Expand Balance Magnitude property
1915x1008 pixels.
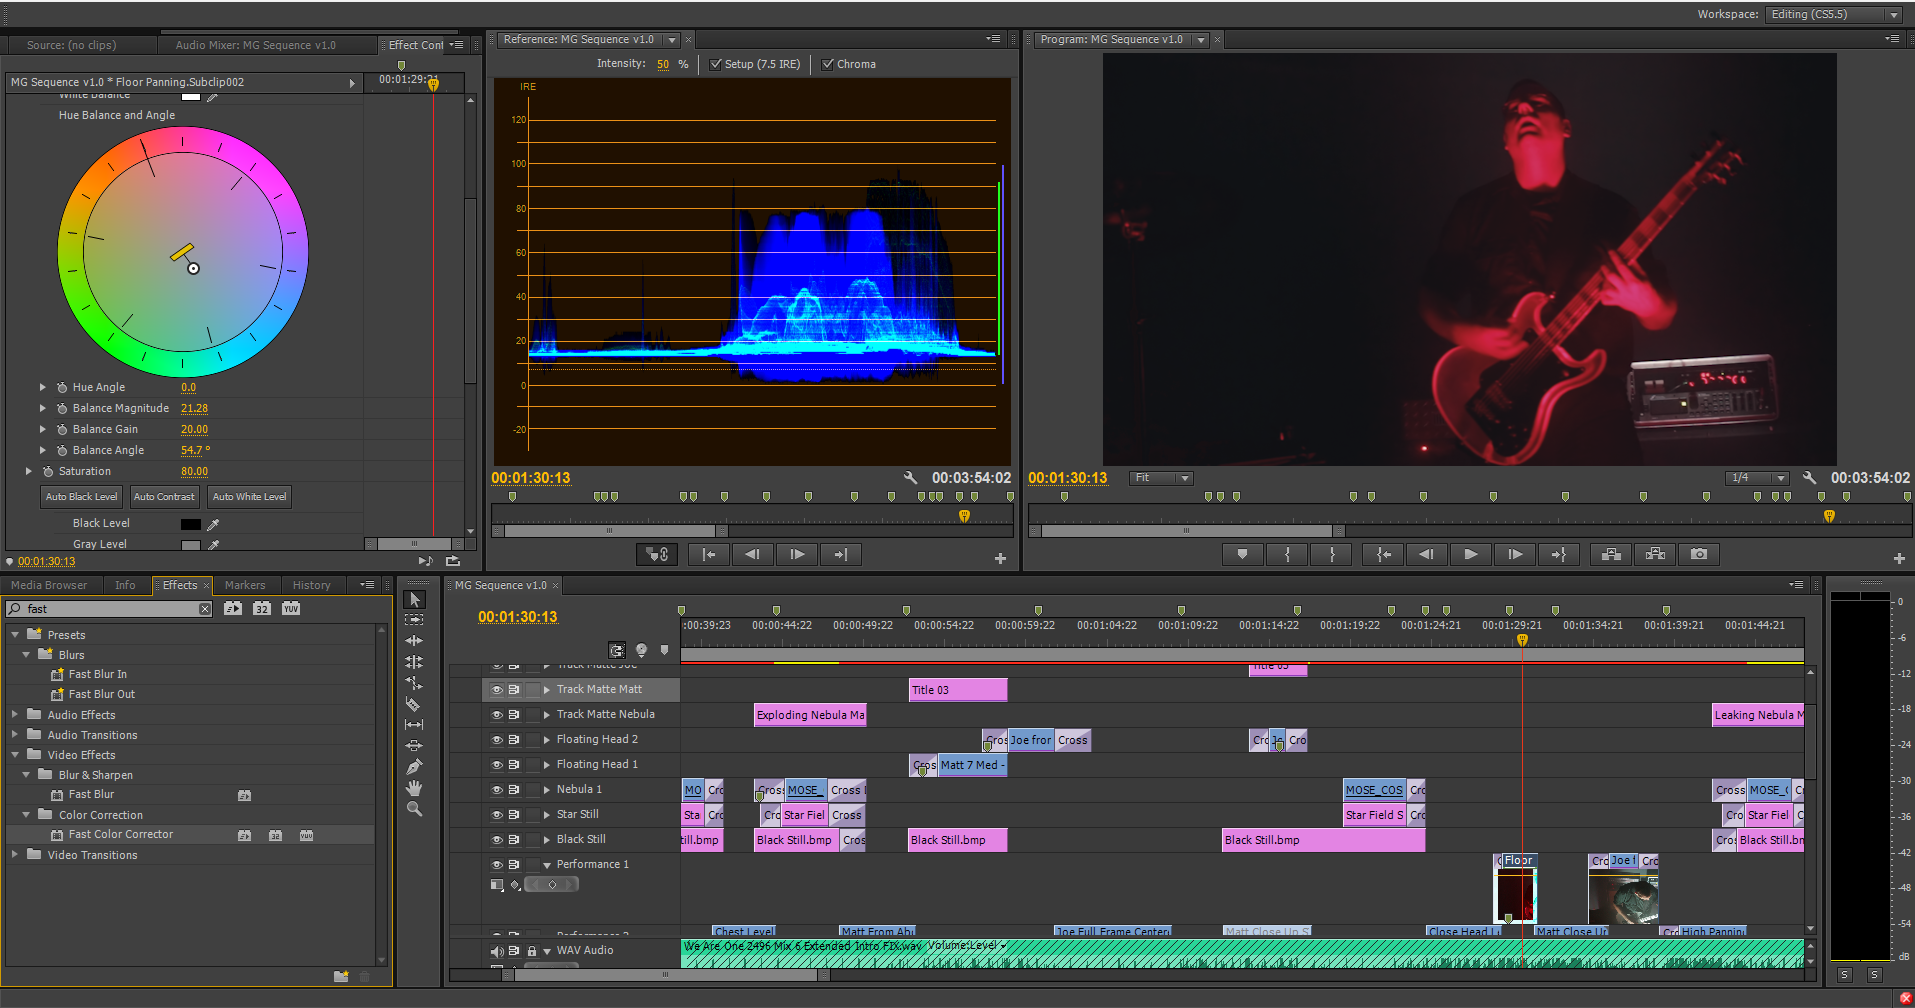click(42, 408)
